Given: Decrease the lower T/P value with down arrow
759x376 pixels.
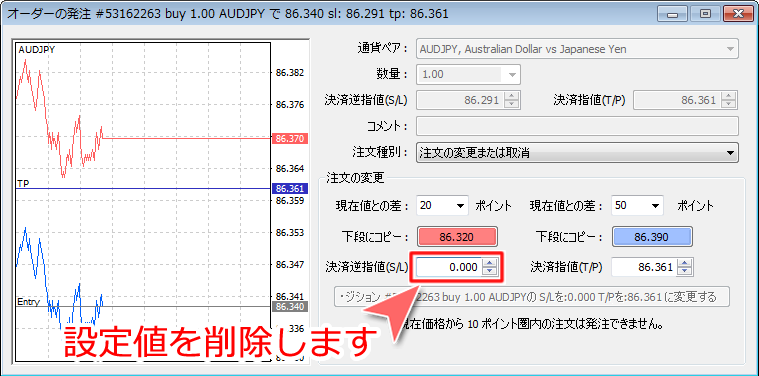Looking at the screenshot, I should pyautogui.click(x=685, y=271).
